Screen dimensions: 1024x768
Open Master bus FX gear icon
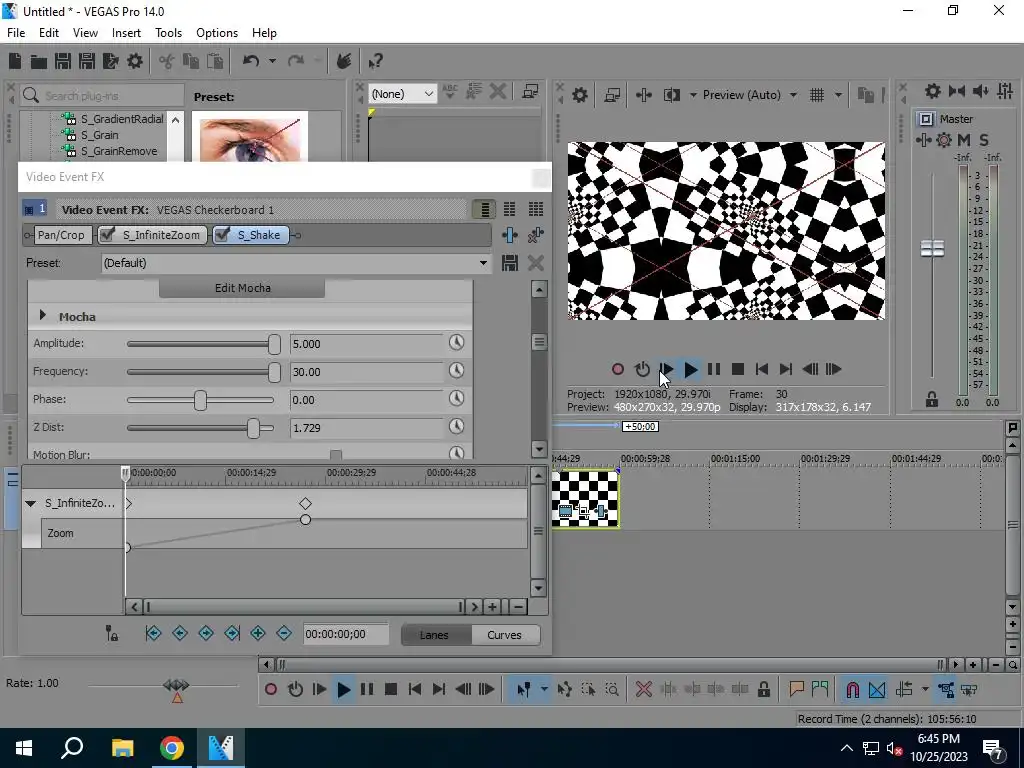click(x=944, y=140)
